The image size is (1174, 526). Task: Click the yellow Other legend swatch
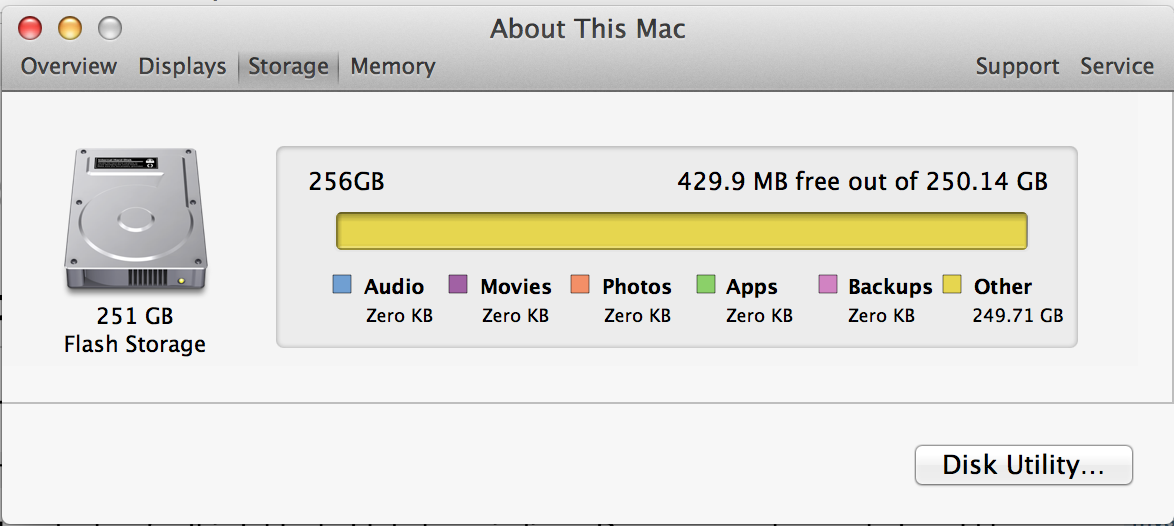pos(953,285)
